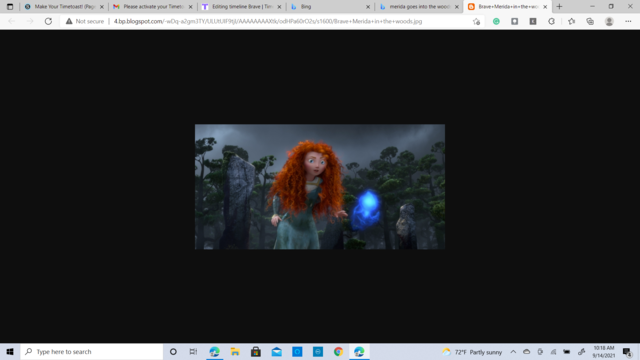This screenshot has height=360, width=640.
Task: Close the Bing tab
Action: [368, 7]
